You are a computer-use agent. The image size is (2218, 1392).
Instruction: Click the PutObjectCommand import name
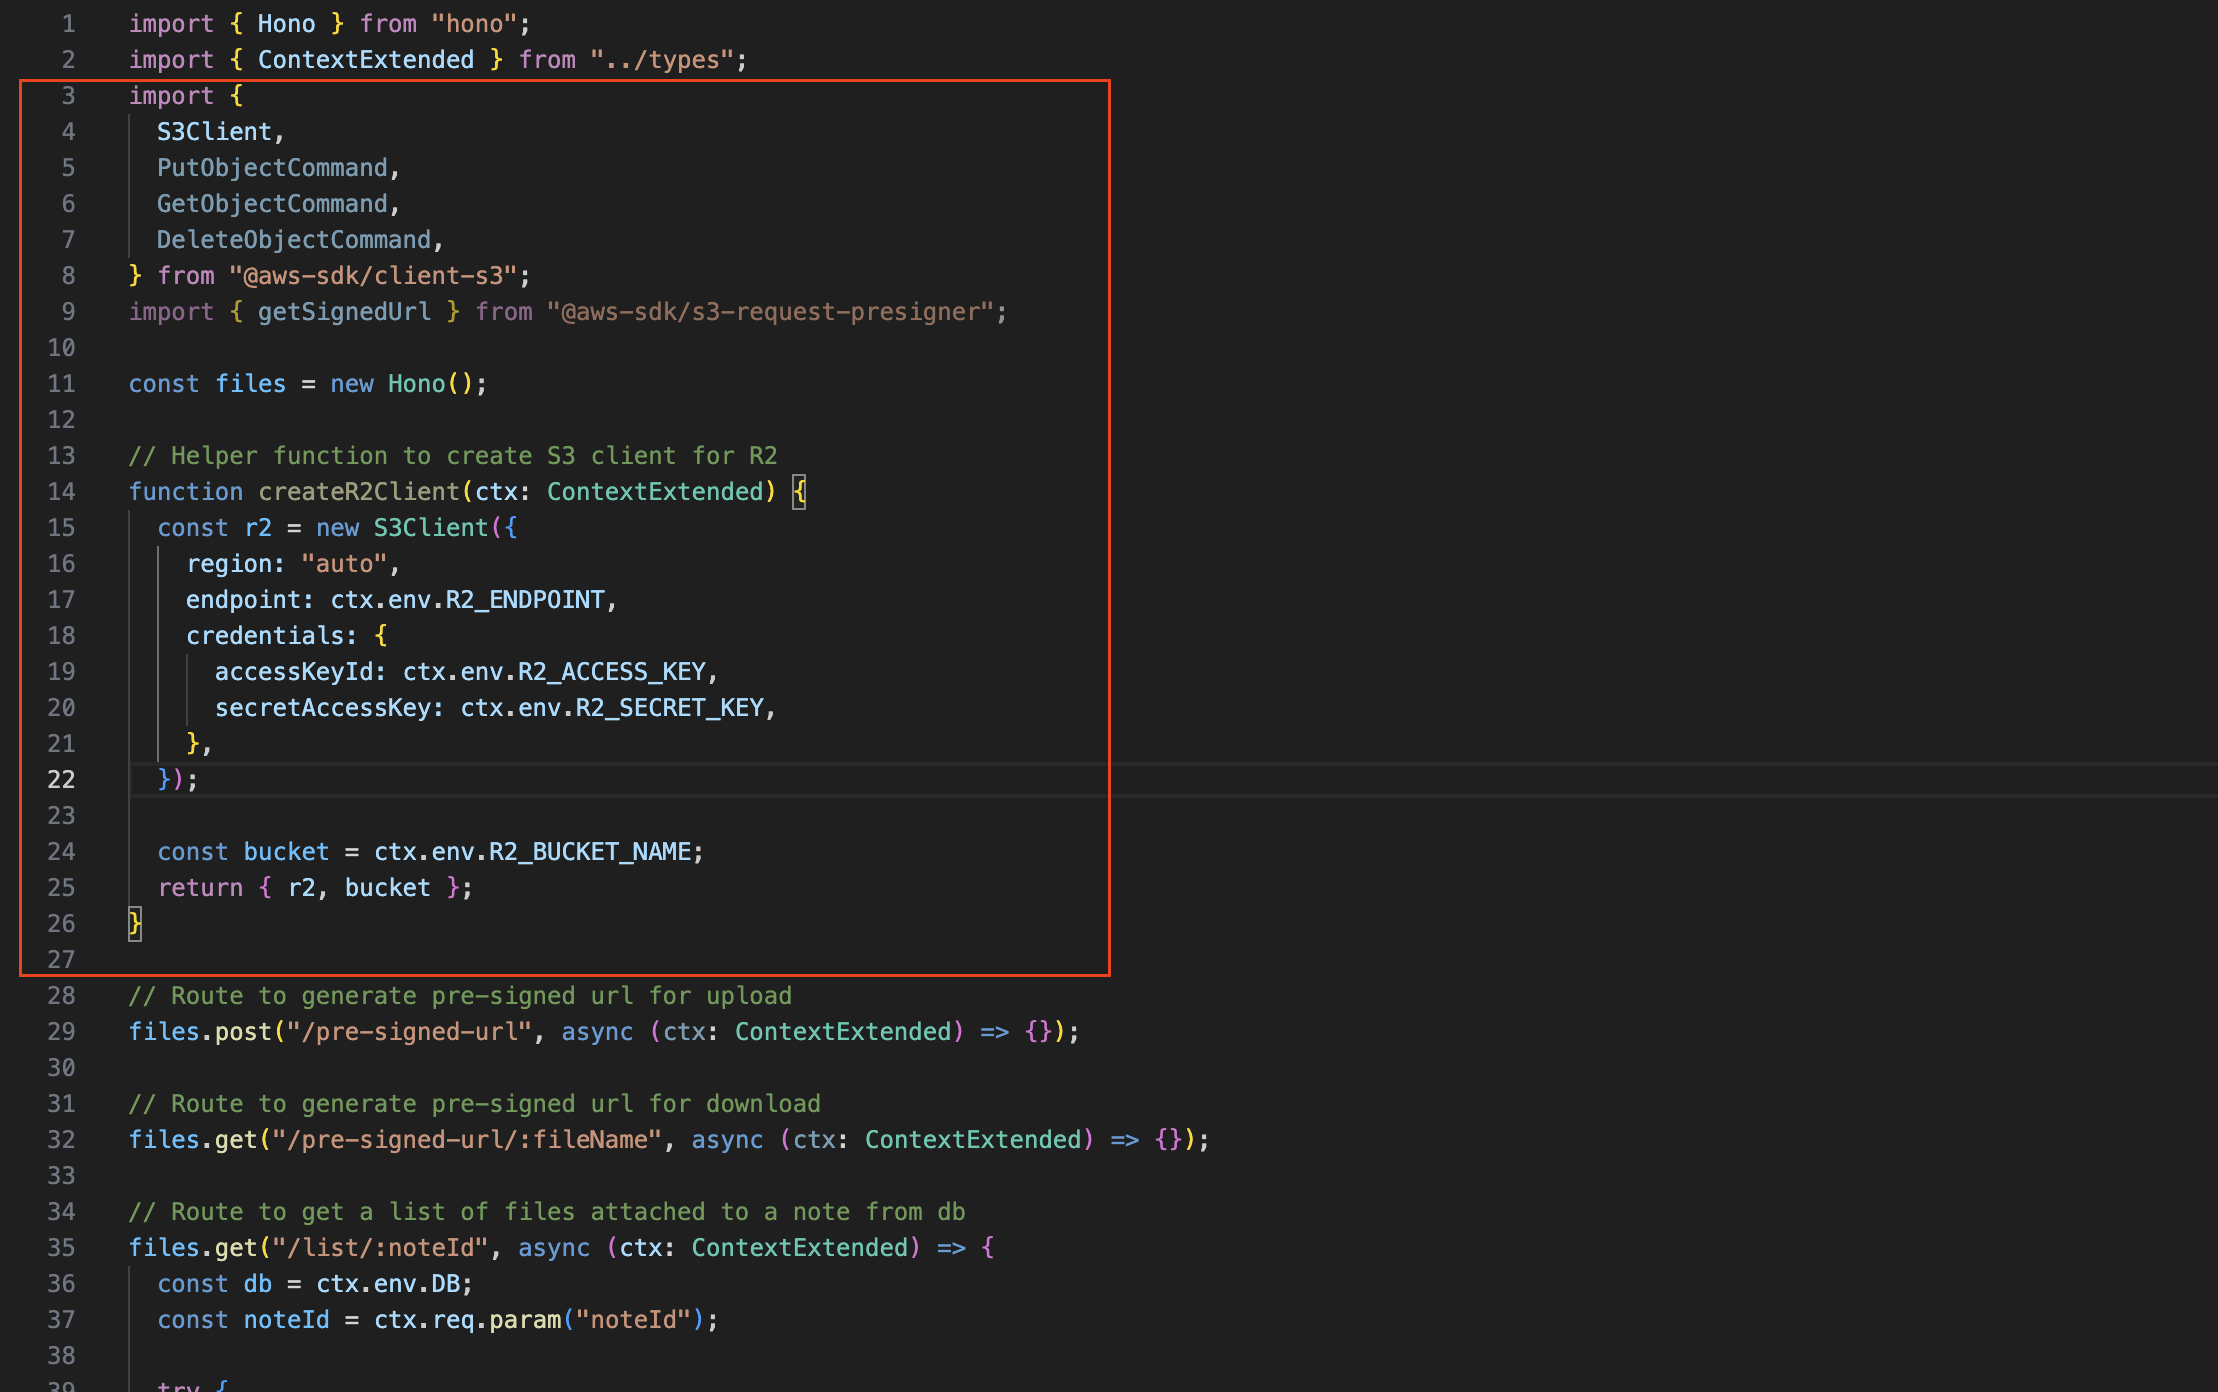point(272,168)
